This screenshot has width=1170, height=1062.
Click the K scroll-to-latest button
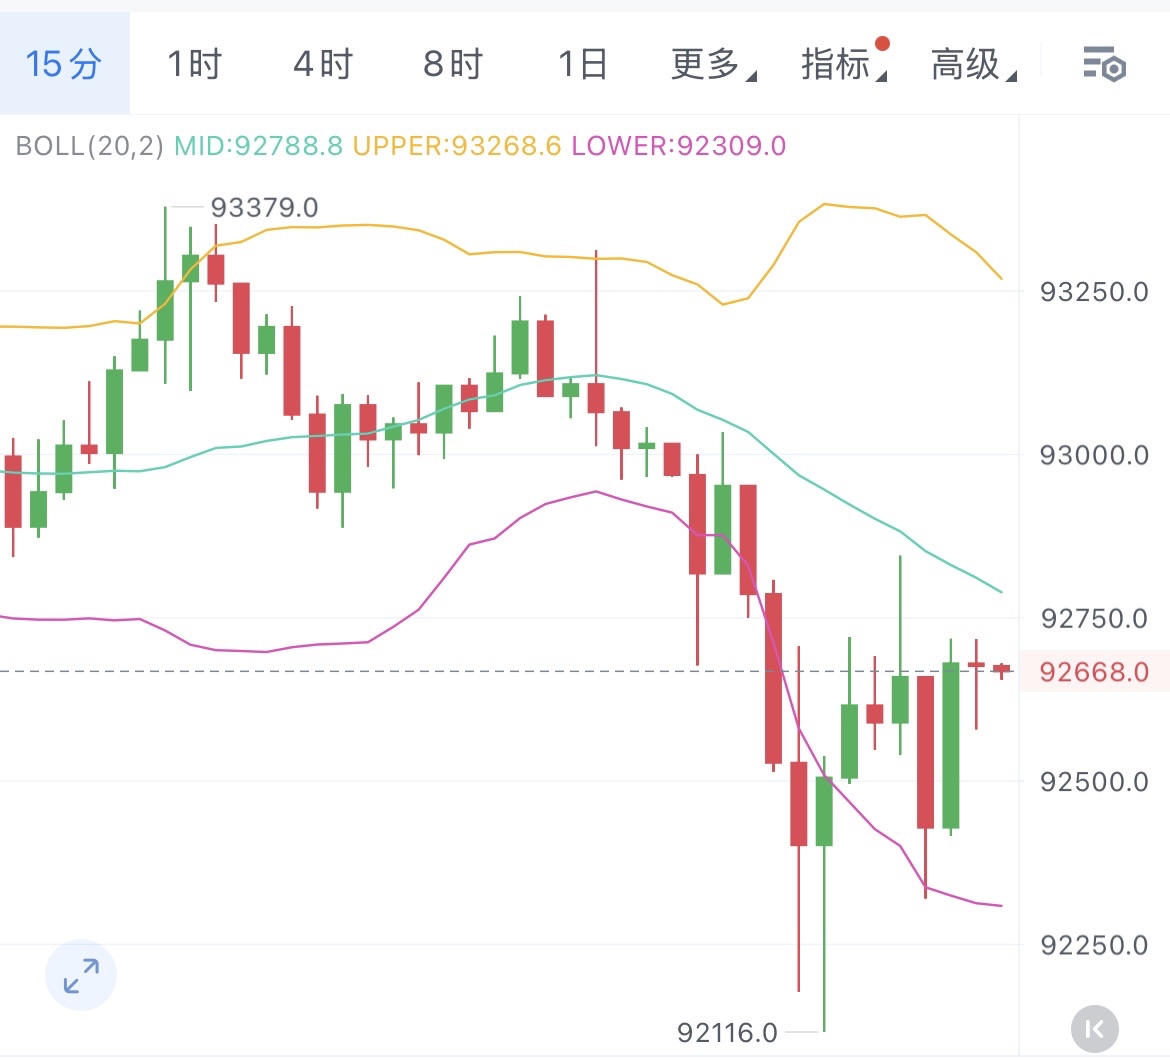click(x=1094, y=1028)
